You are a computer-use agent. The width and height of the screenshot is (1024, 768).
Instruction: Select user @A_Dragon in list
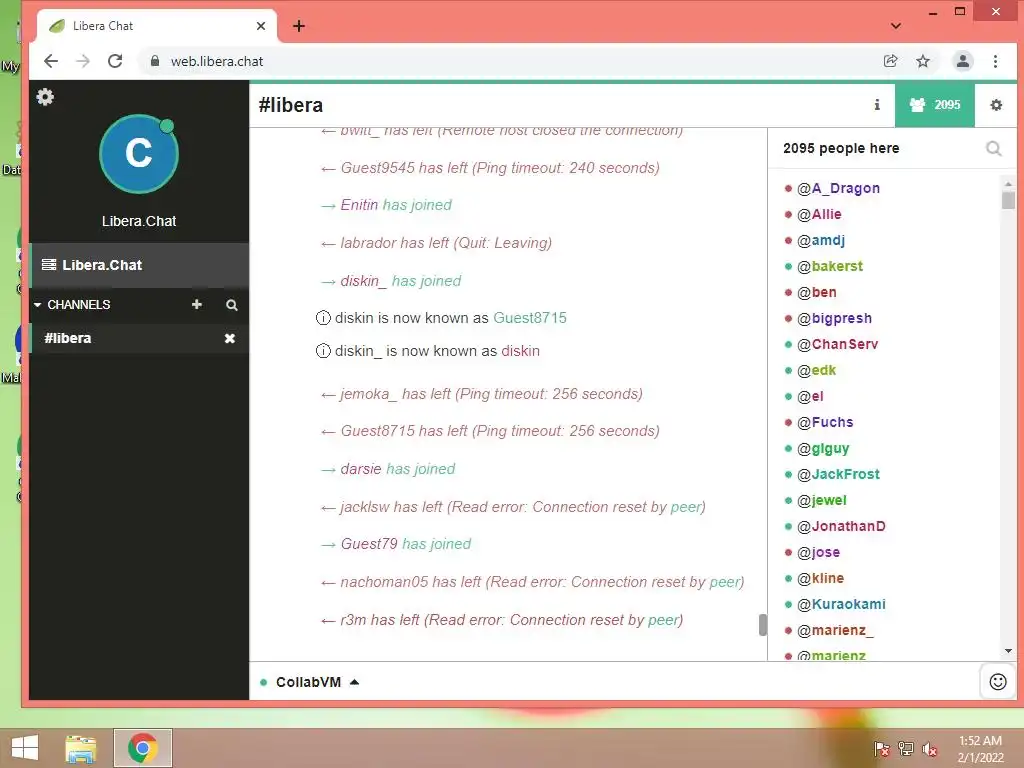(x=838, y=188)
